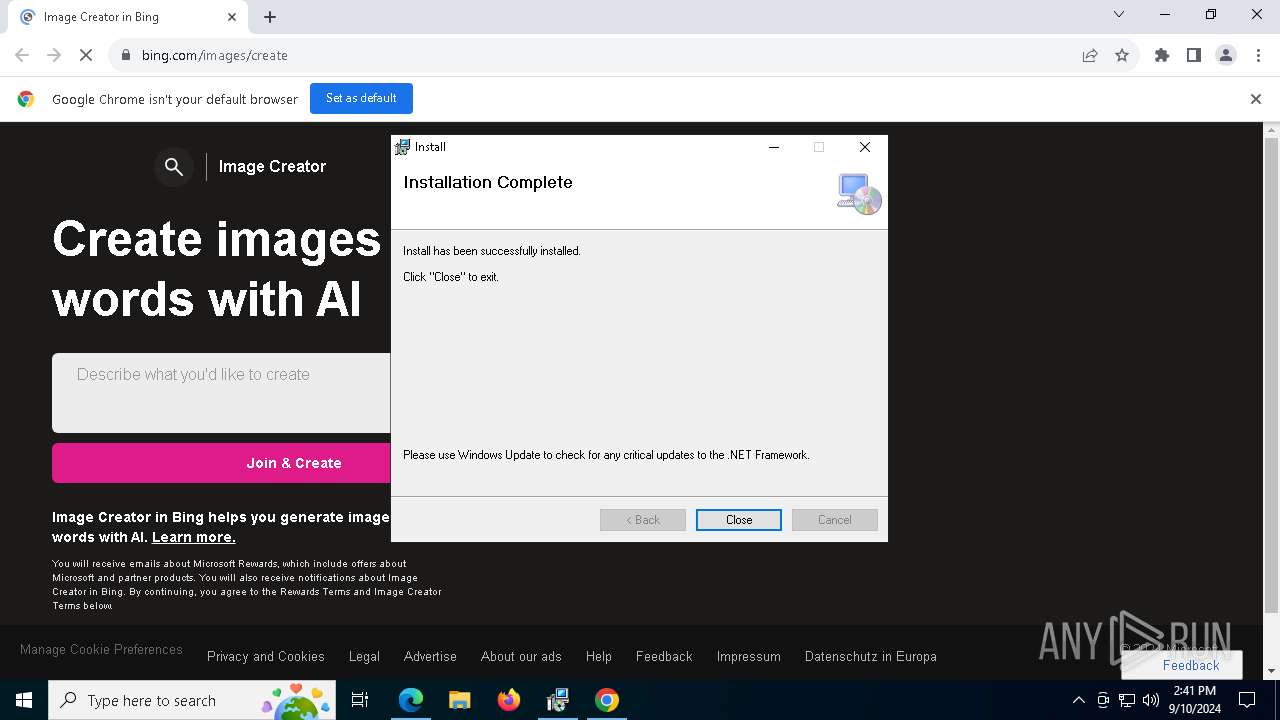The width and height of the screenshot is (1280, 720).
Task: Click the Install title bar icon
Action: pos(402,147)
